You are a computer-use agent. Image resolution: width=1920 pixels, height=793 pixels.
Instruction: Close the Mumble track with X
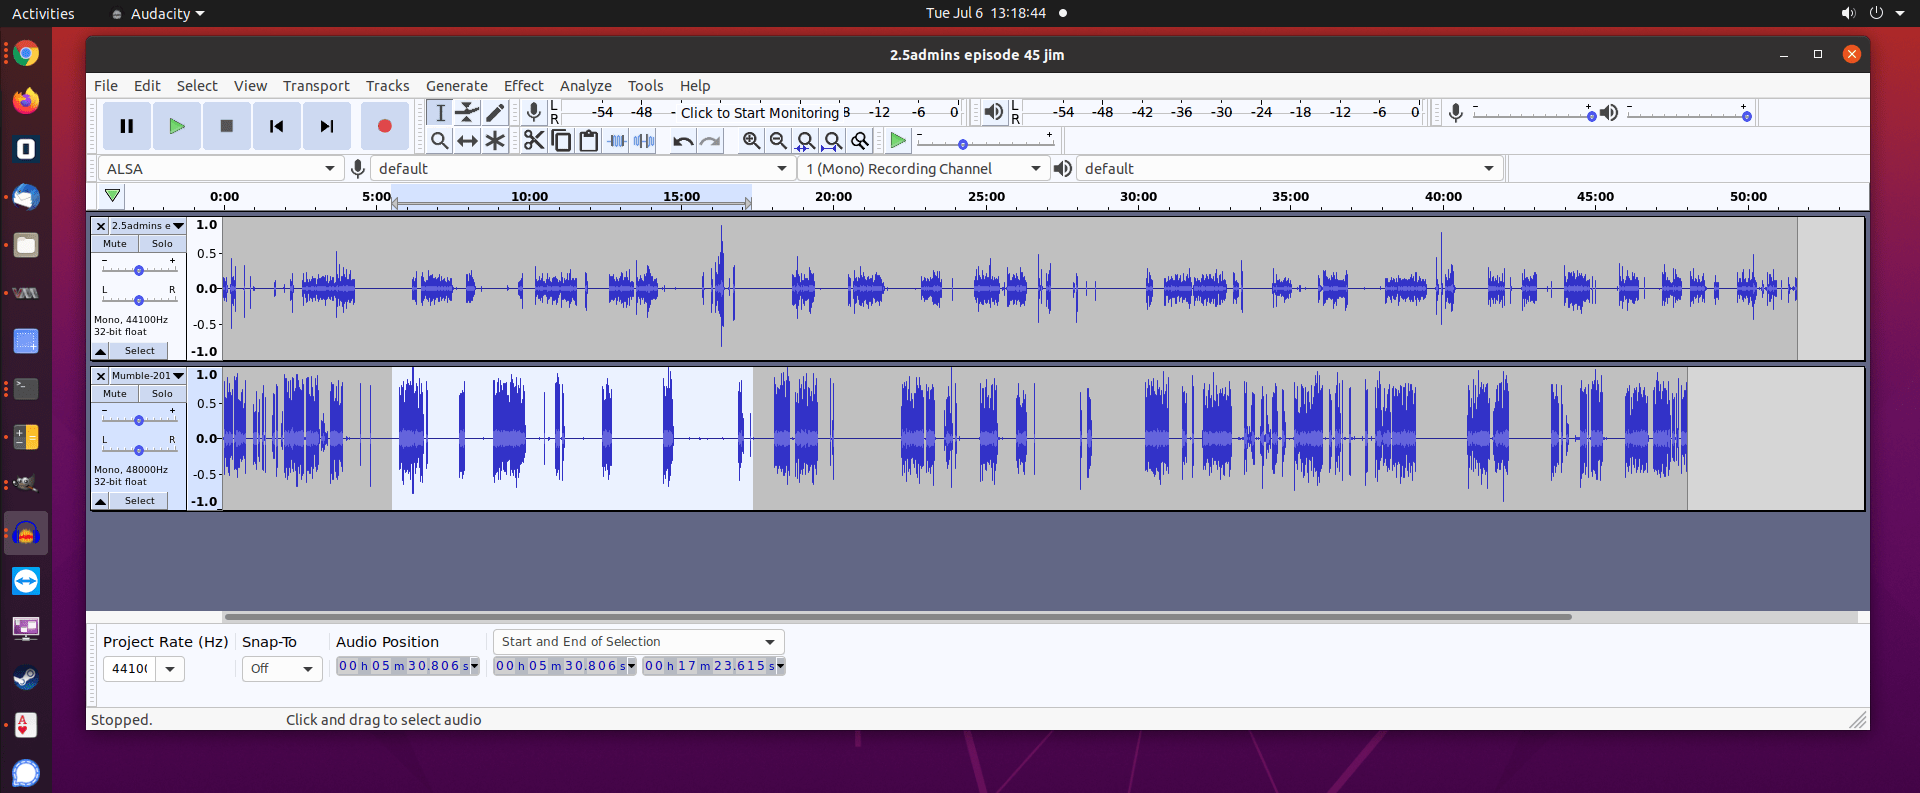pos(100,376)
